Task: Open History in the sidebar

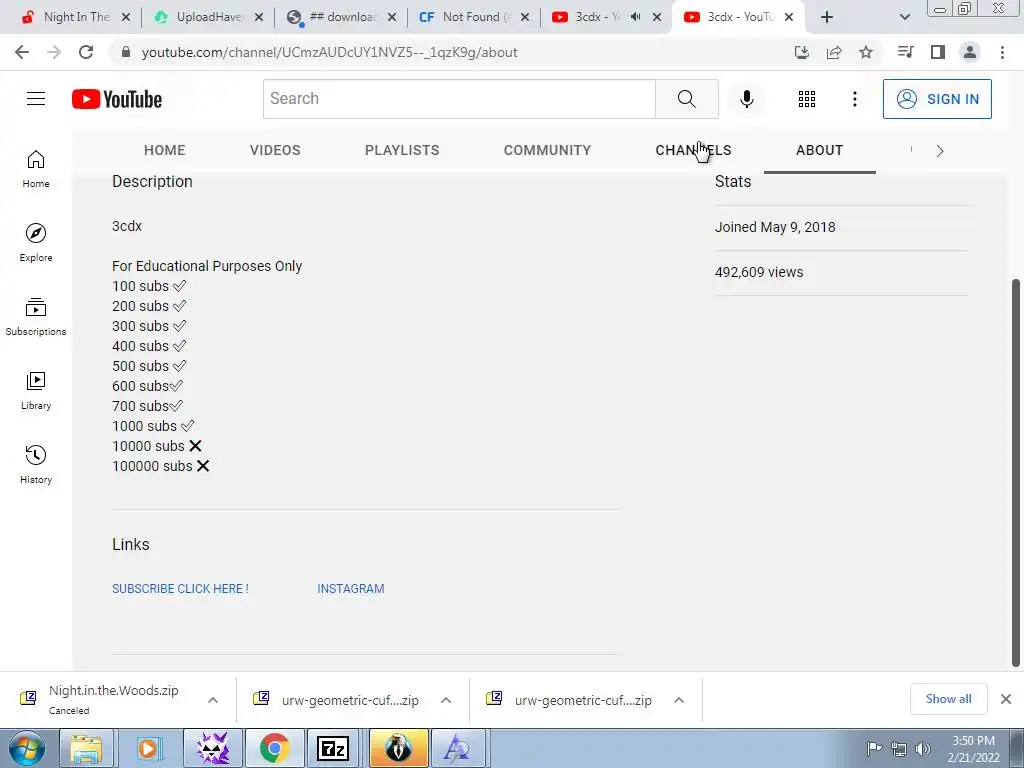Action: click(36, 464)
